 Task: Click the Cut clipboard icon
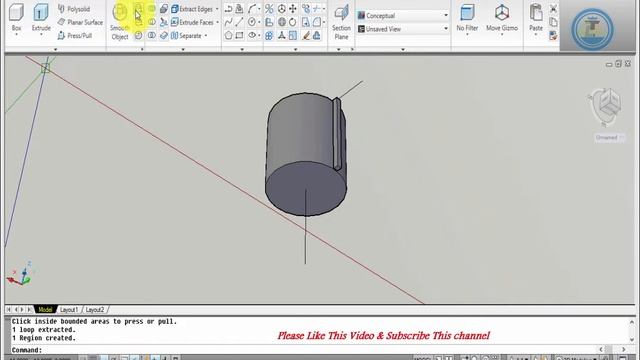pyautogui.click(x=553, y=9)
